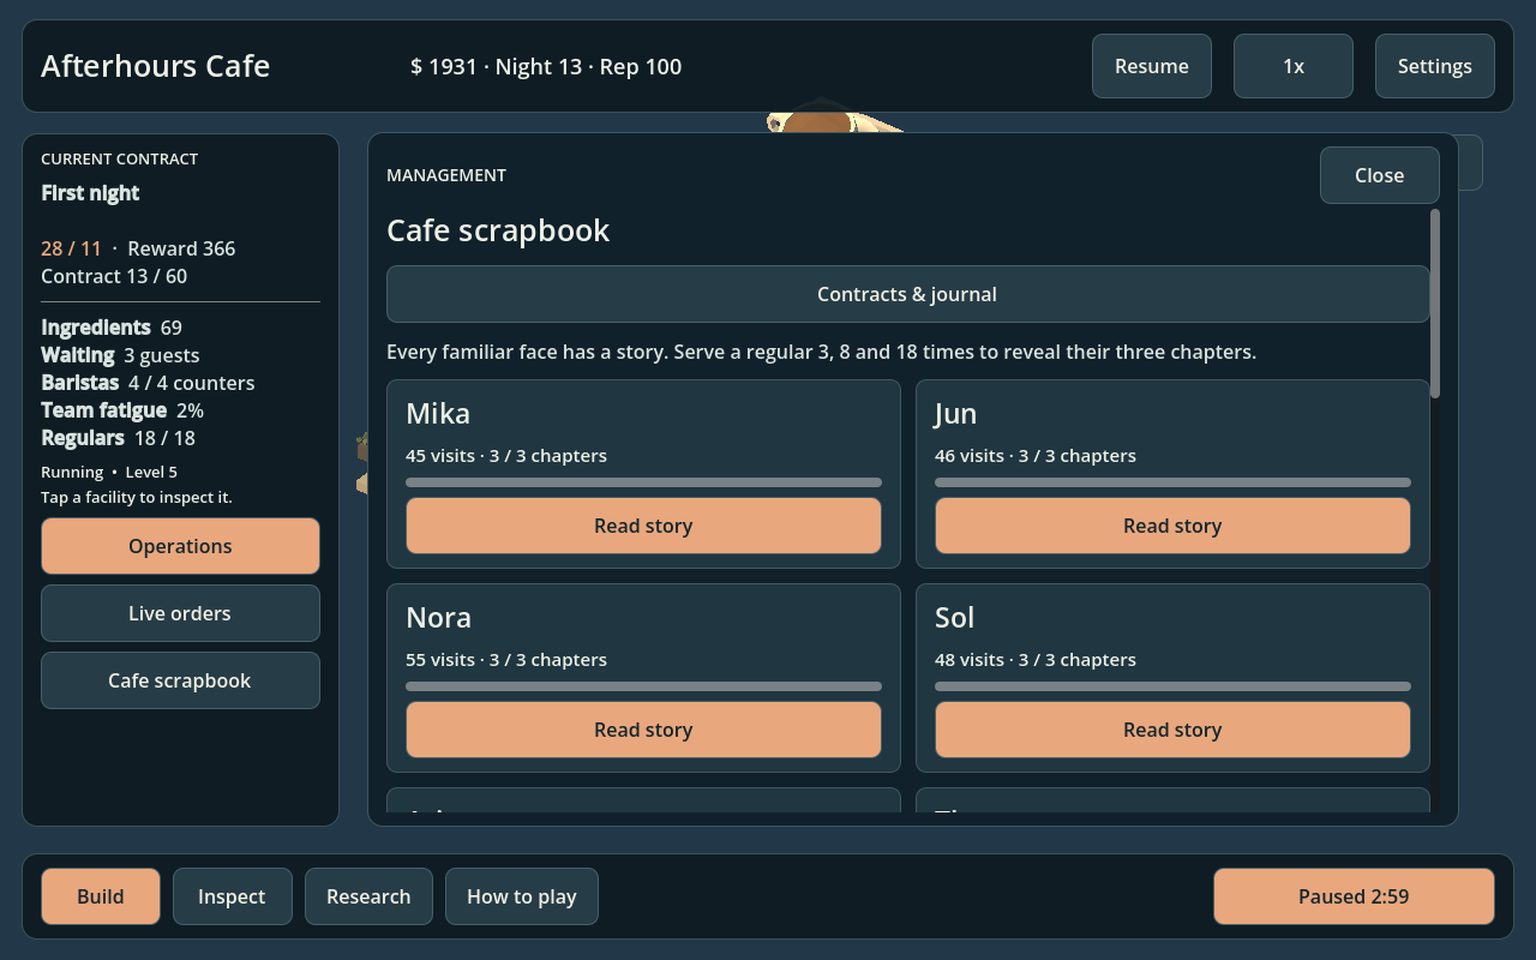Open Cafe scrapbook from the sidebar
1536x960 pixels.
[x=180, y=680]
